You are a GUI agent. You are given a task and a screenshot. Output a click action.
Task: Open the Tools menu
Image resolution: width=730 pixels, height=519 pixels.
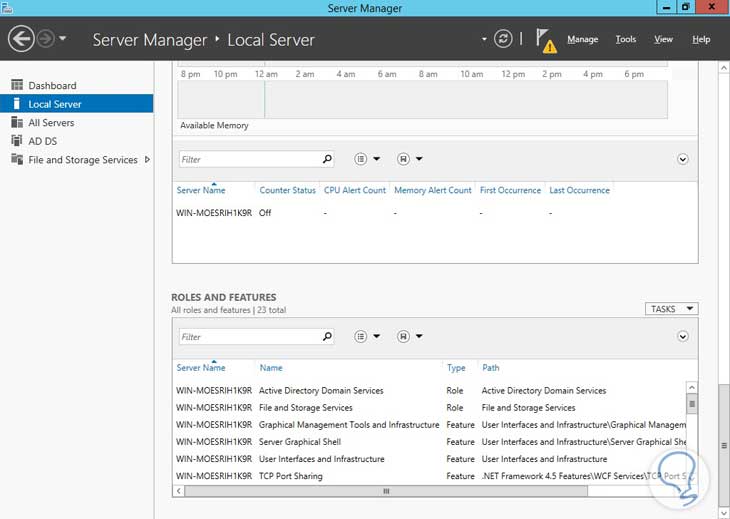[x=625, y=40]
